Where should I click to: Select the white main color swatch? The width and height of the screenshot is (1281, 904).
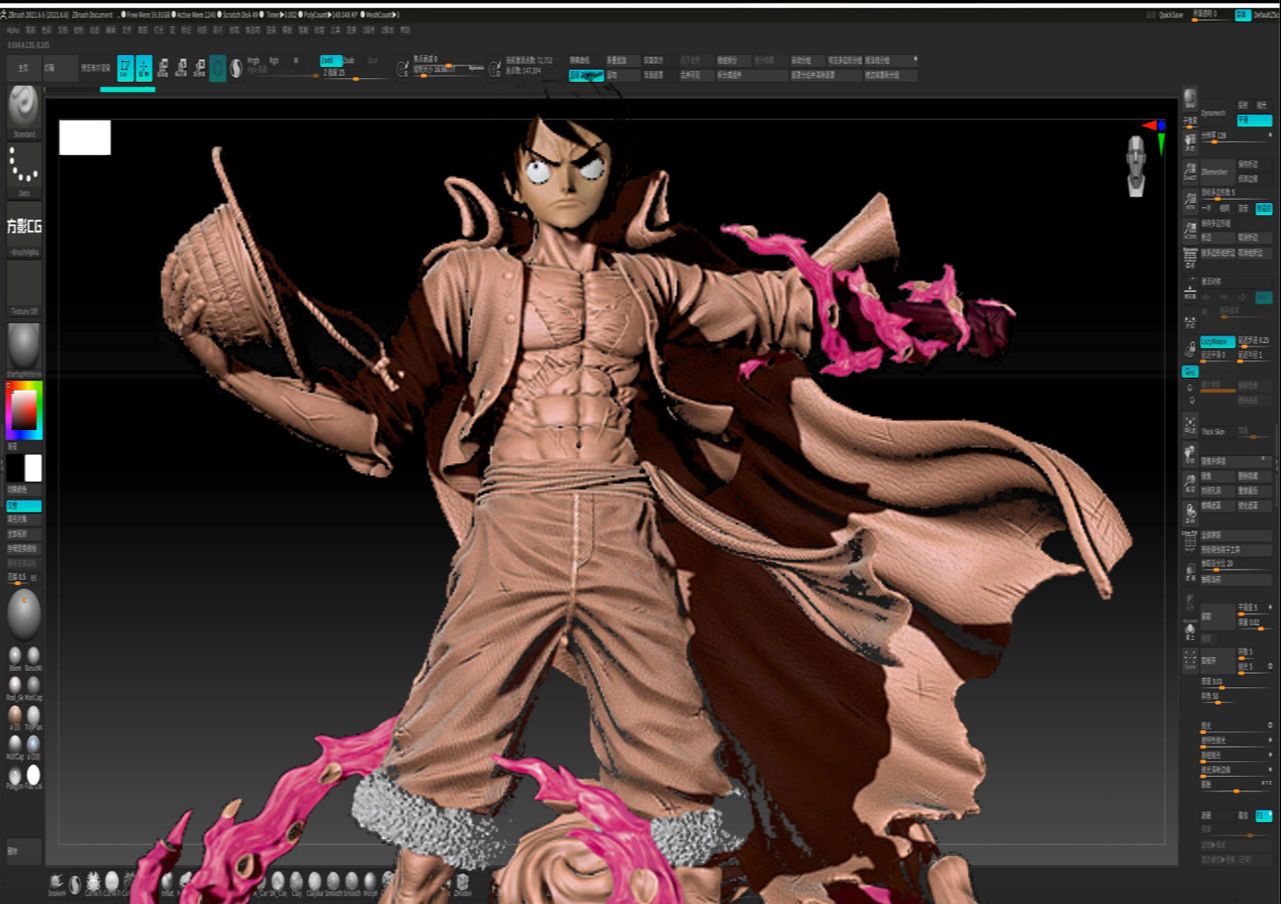pyautogui.click(x=33, y=468)
